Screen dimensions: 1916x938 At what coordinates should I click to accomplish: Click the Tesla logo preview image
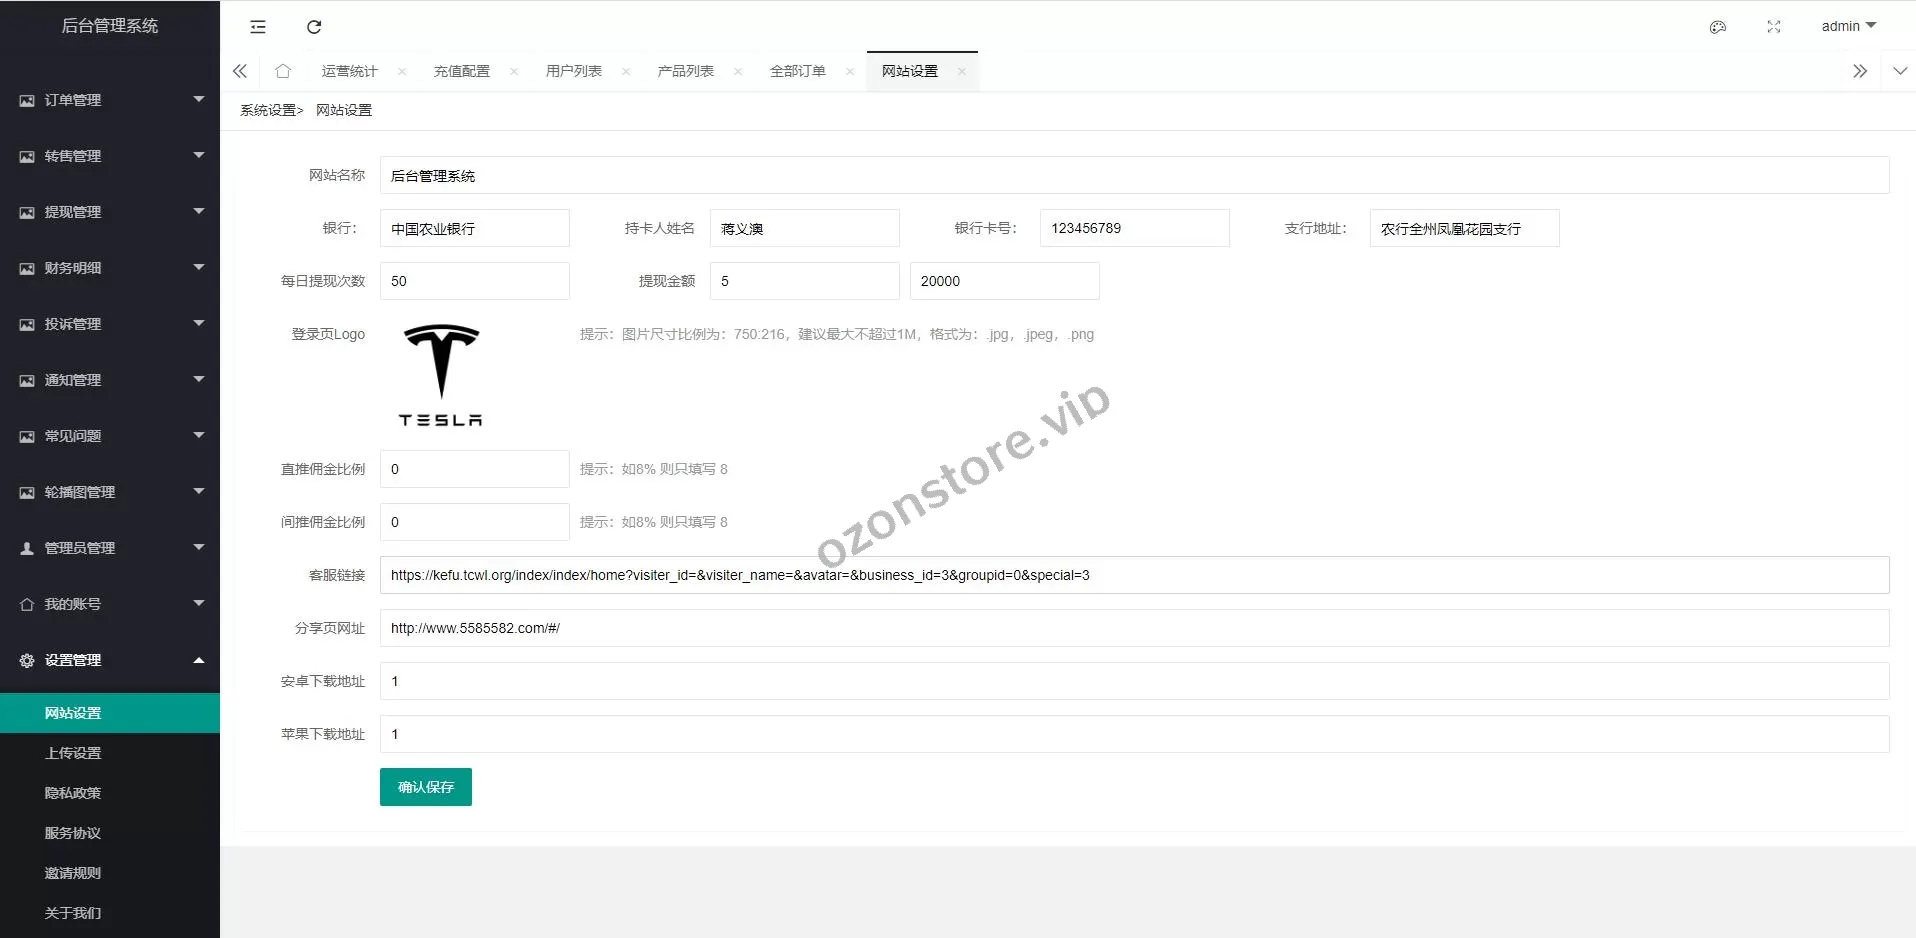pos(440,374)
